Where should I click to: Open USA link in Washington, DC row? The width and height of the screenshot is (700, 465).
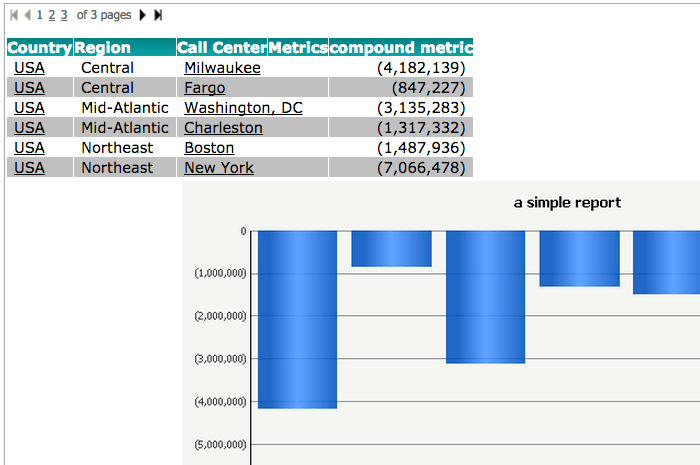tap(29, 108)
